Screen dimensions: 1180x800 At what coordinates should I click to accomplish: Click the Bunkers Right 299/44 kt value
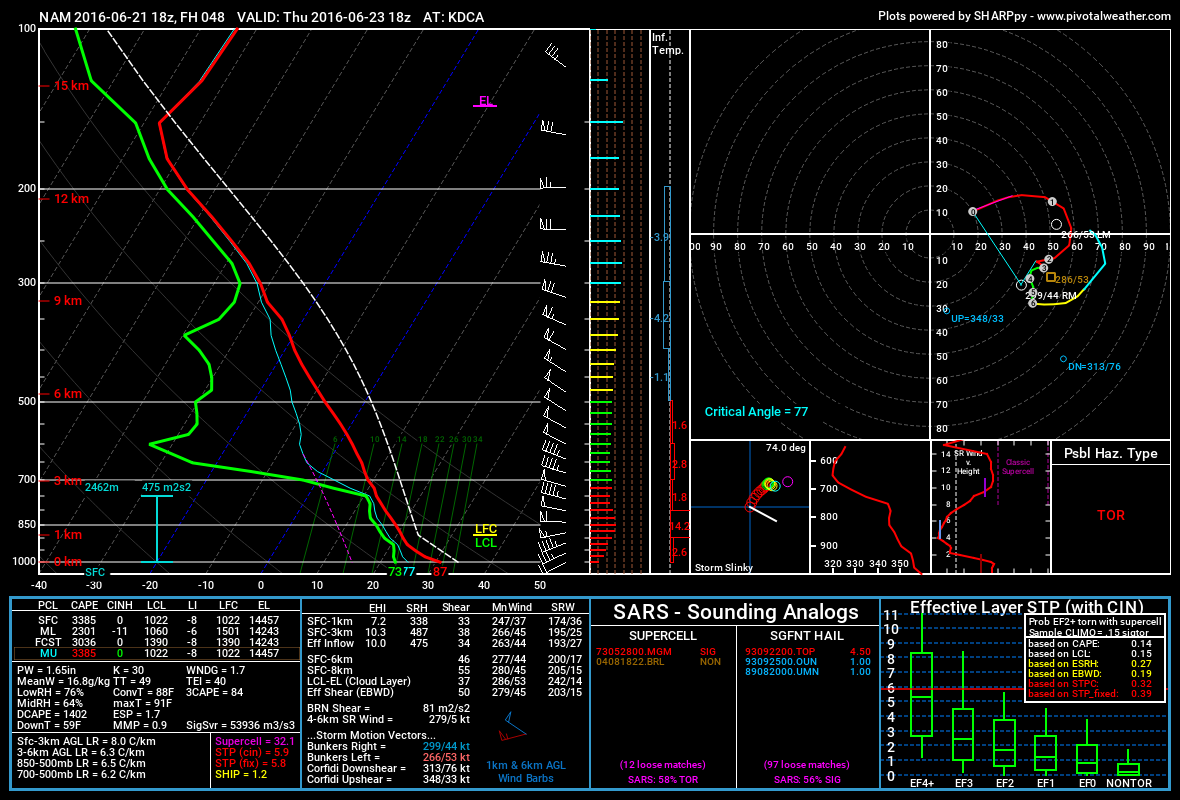pos(446,747)
